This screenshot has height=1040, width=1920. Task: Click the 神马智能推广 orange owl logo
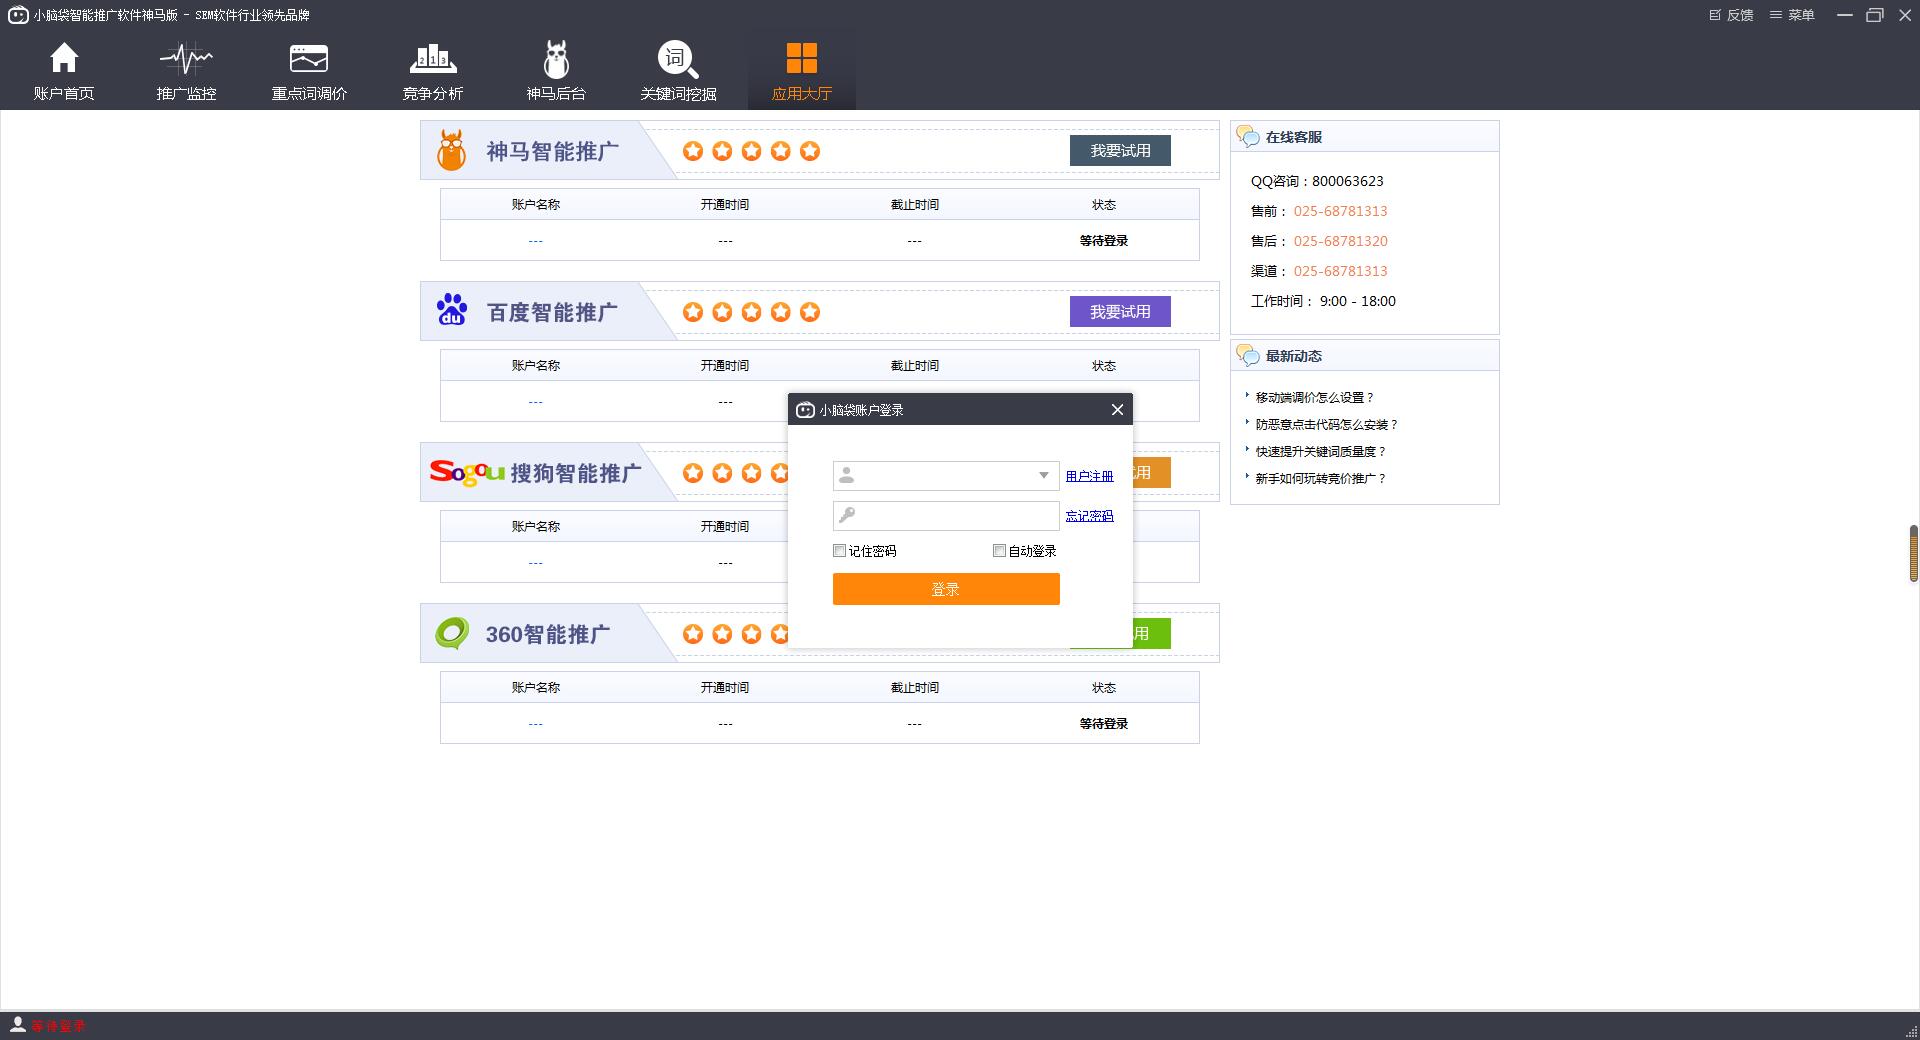pos(452,151)
